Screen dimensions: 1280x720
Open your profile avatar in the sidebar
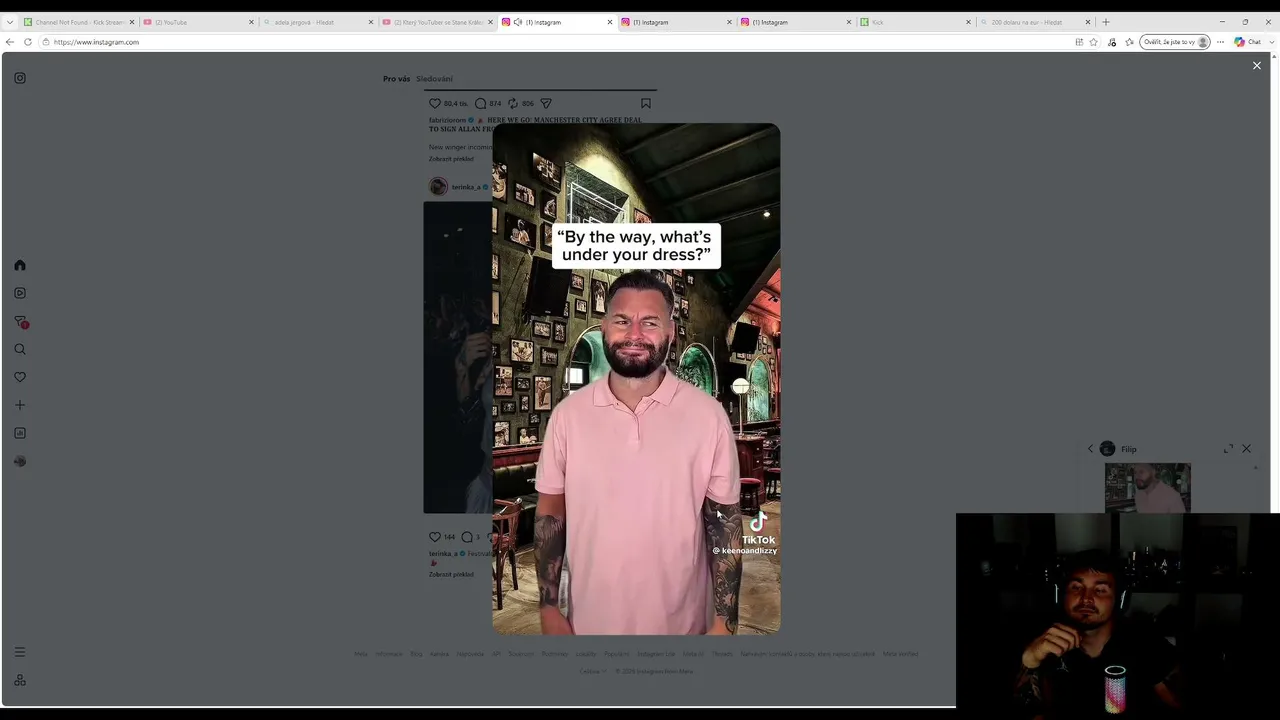[x=20, y=461]
